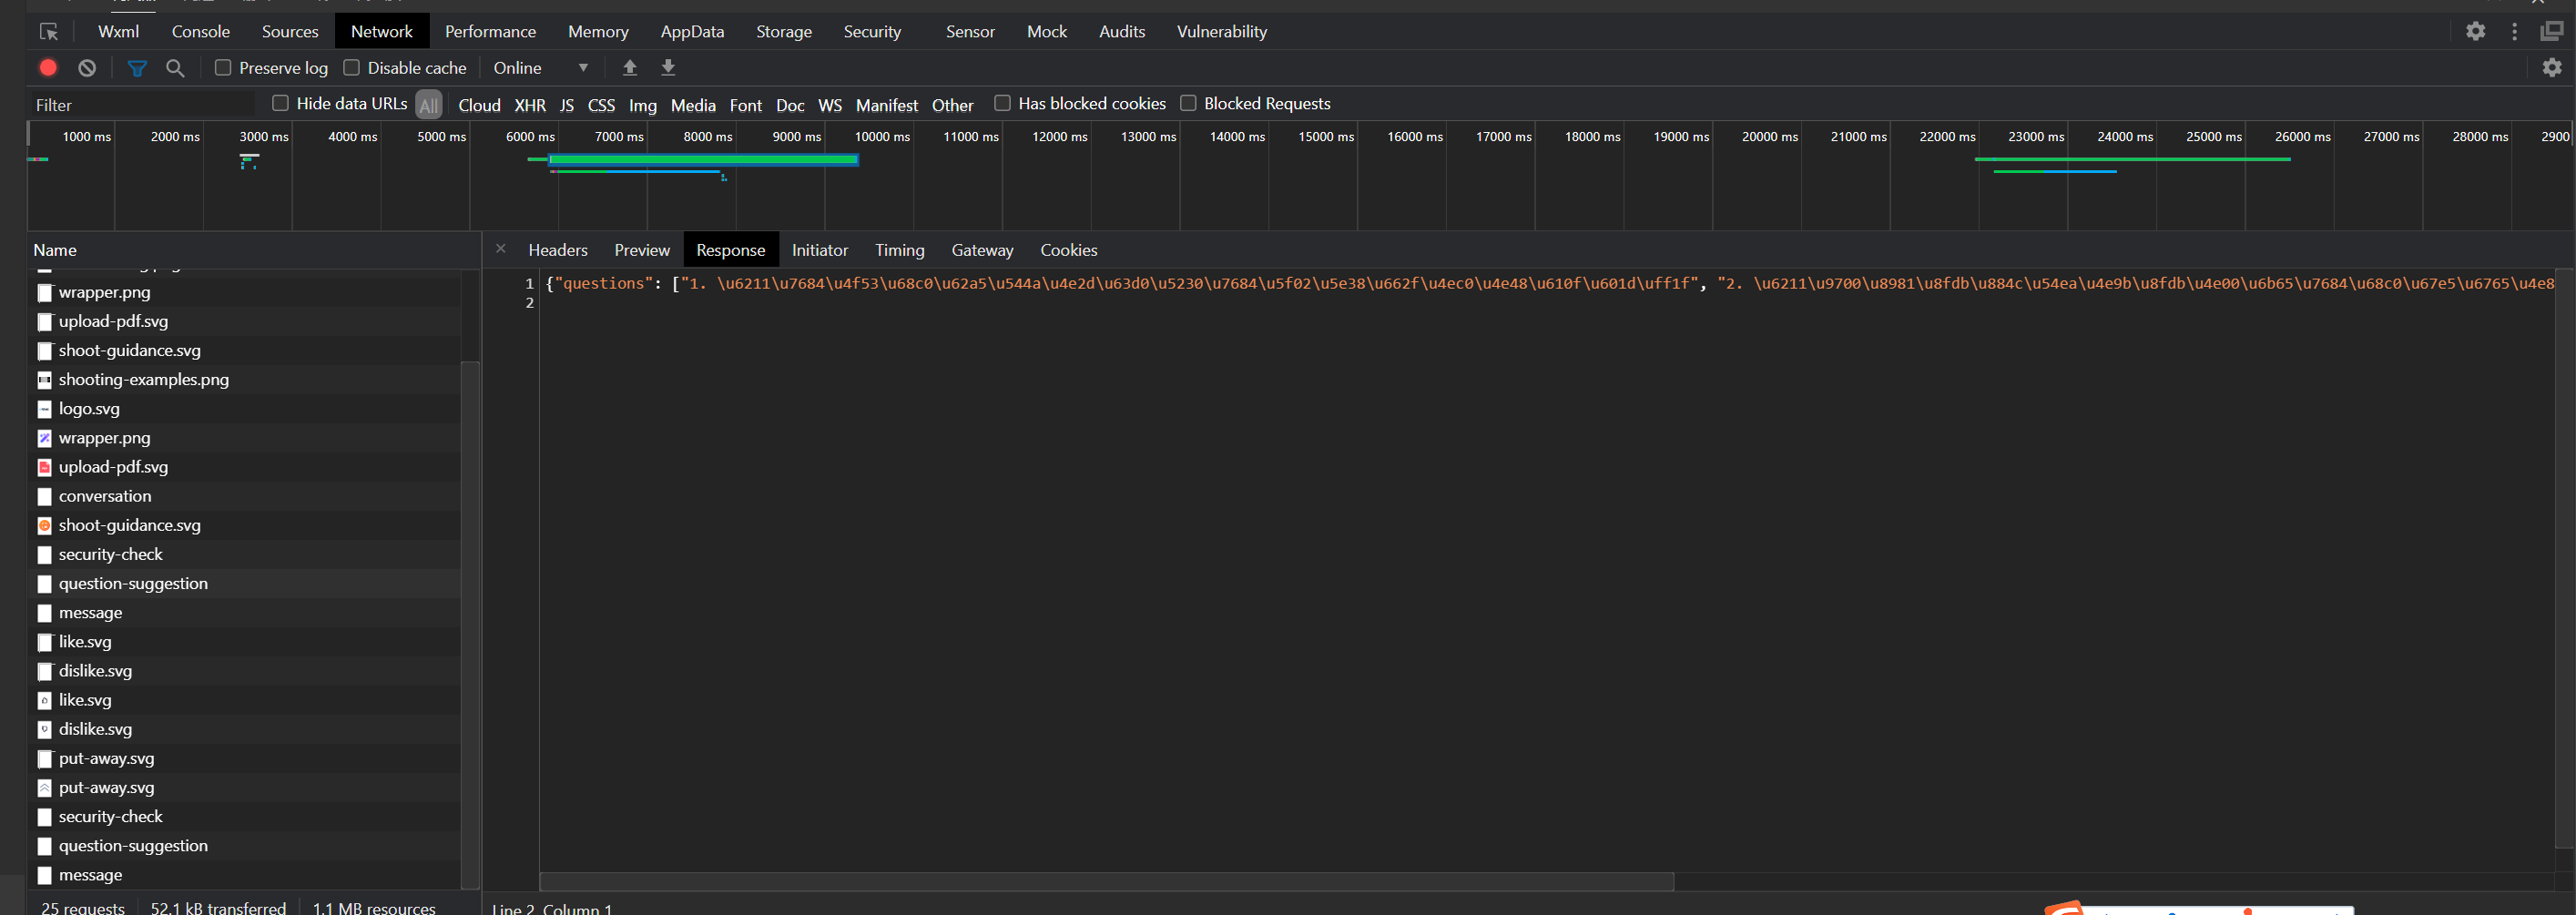
Task: Close the request details panel
Action: click(x=501, y=249)
